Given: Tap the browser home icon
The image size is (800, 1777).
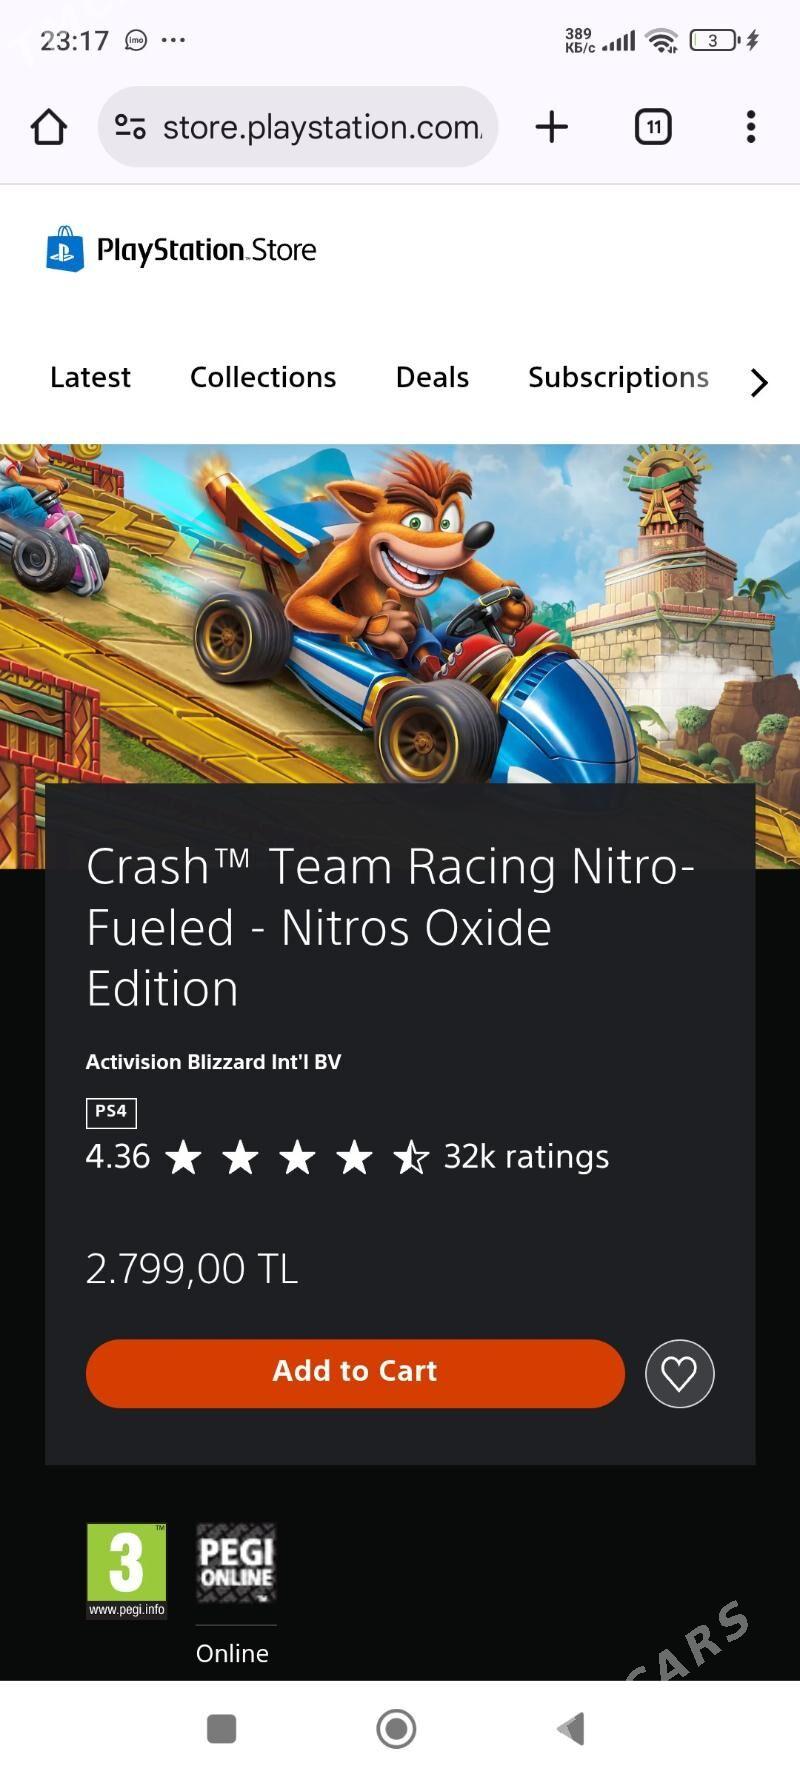Looking at the screenshot, I should 49,127.
